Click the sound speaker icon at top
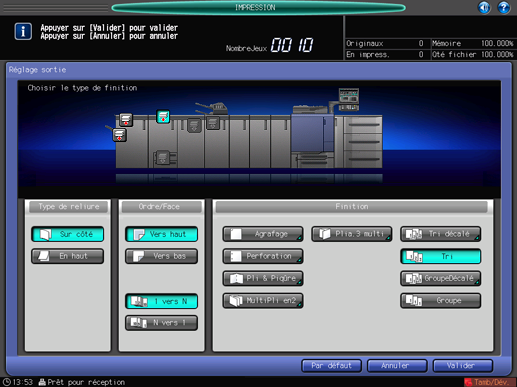The image size is (517, 387). (484, 7)
